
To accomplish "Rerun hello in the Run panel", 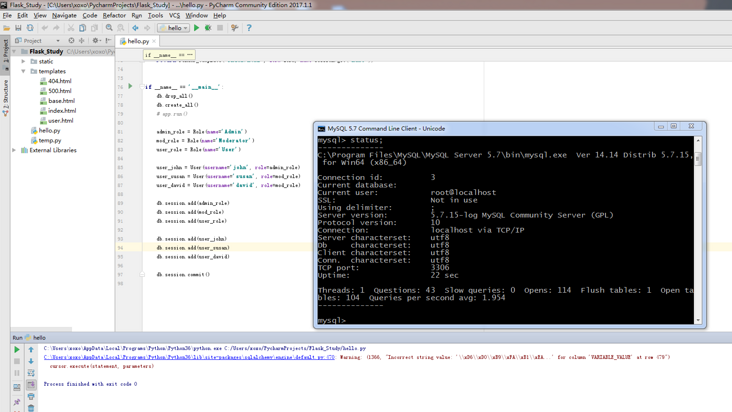I will (17, 350).
